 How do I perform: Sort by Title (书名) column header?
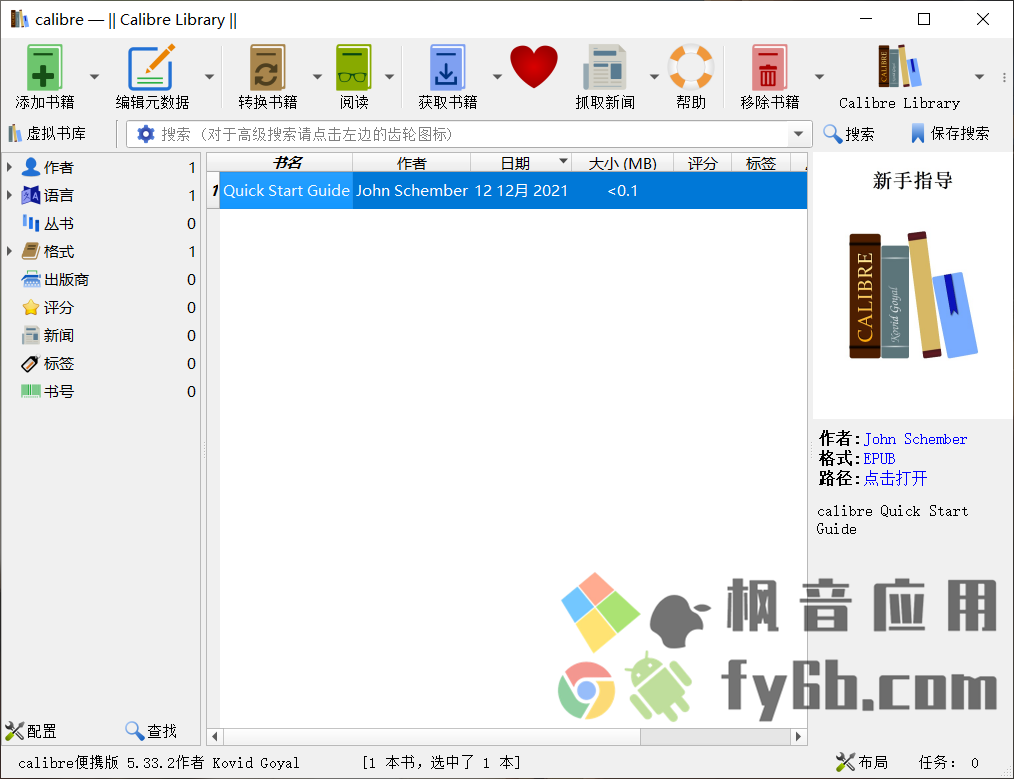286,163
